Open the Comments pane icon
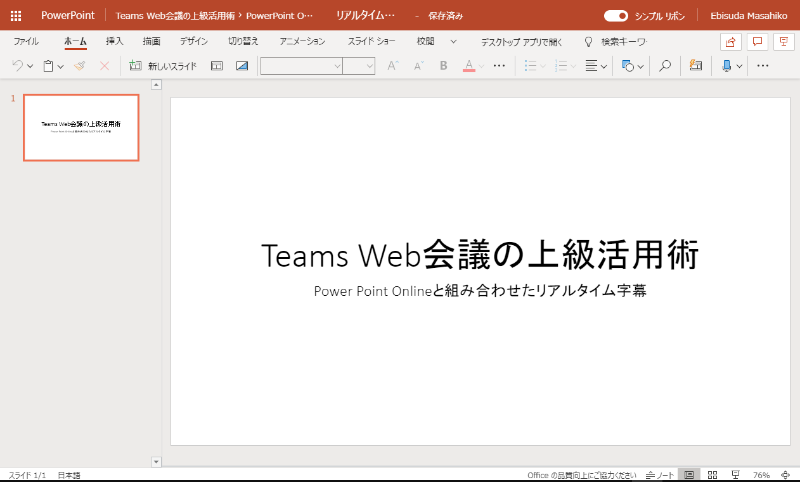The width and height of the screenshot is (800, 482). coord(757,42)
